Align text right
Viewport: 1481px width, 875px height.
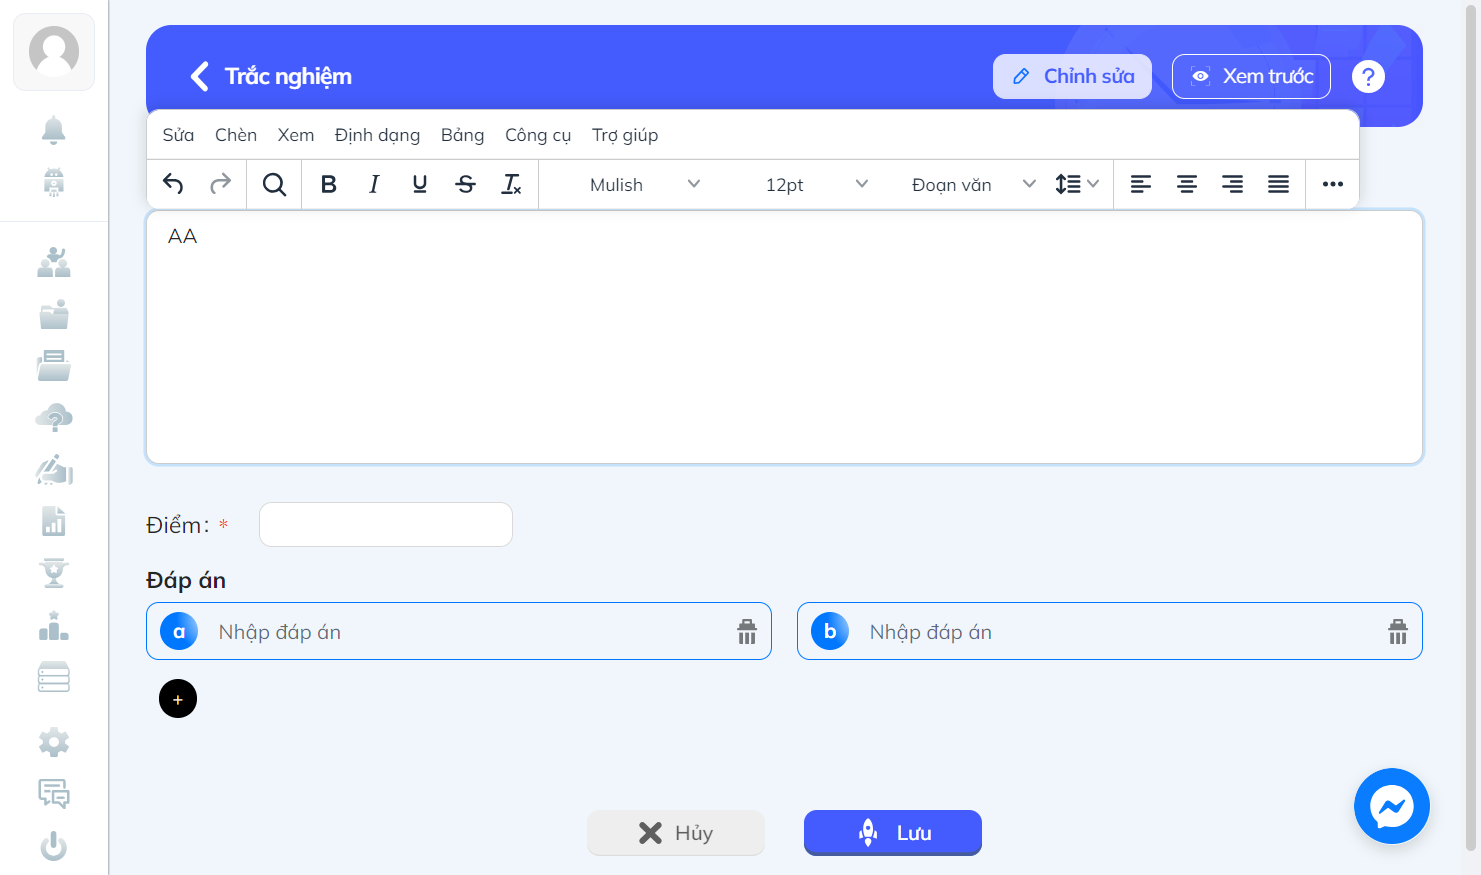point(1233,184)
